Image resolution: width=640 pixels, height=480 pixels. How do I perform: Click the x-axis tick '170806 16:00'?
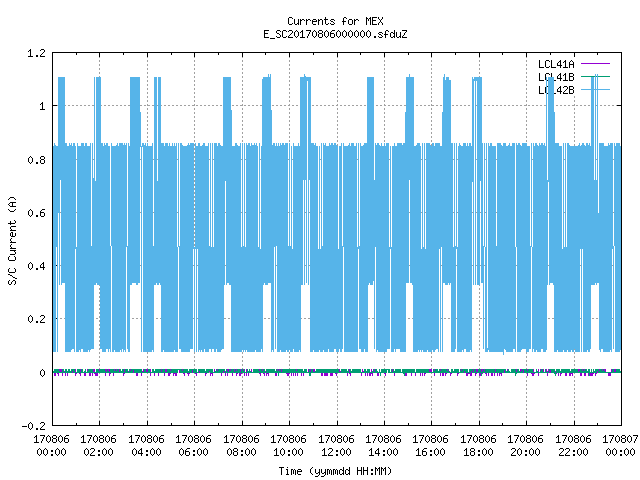pos(430,446)
